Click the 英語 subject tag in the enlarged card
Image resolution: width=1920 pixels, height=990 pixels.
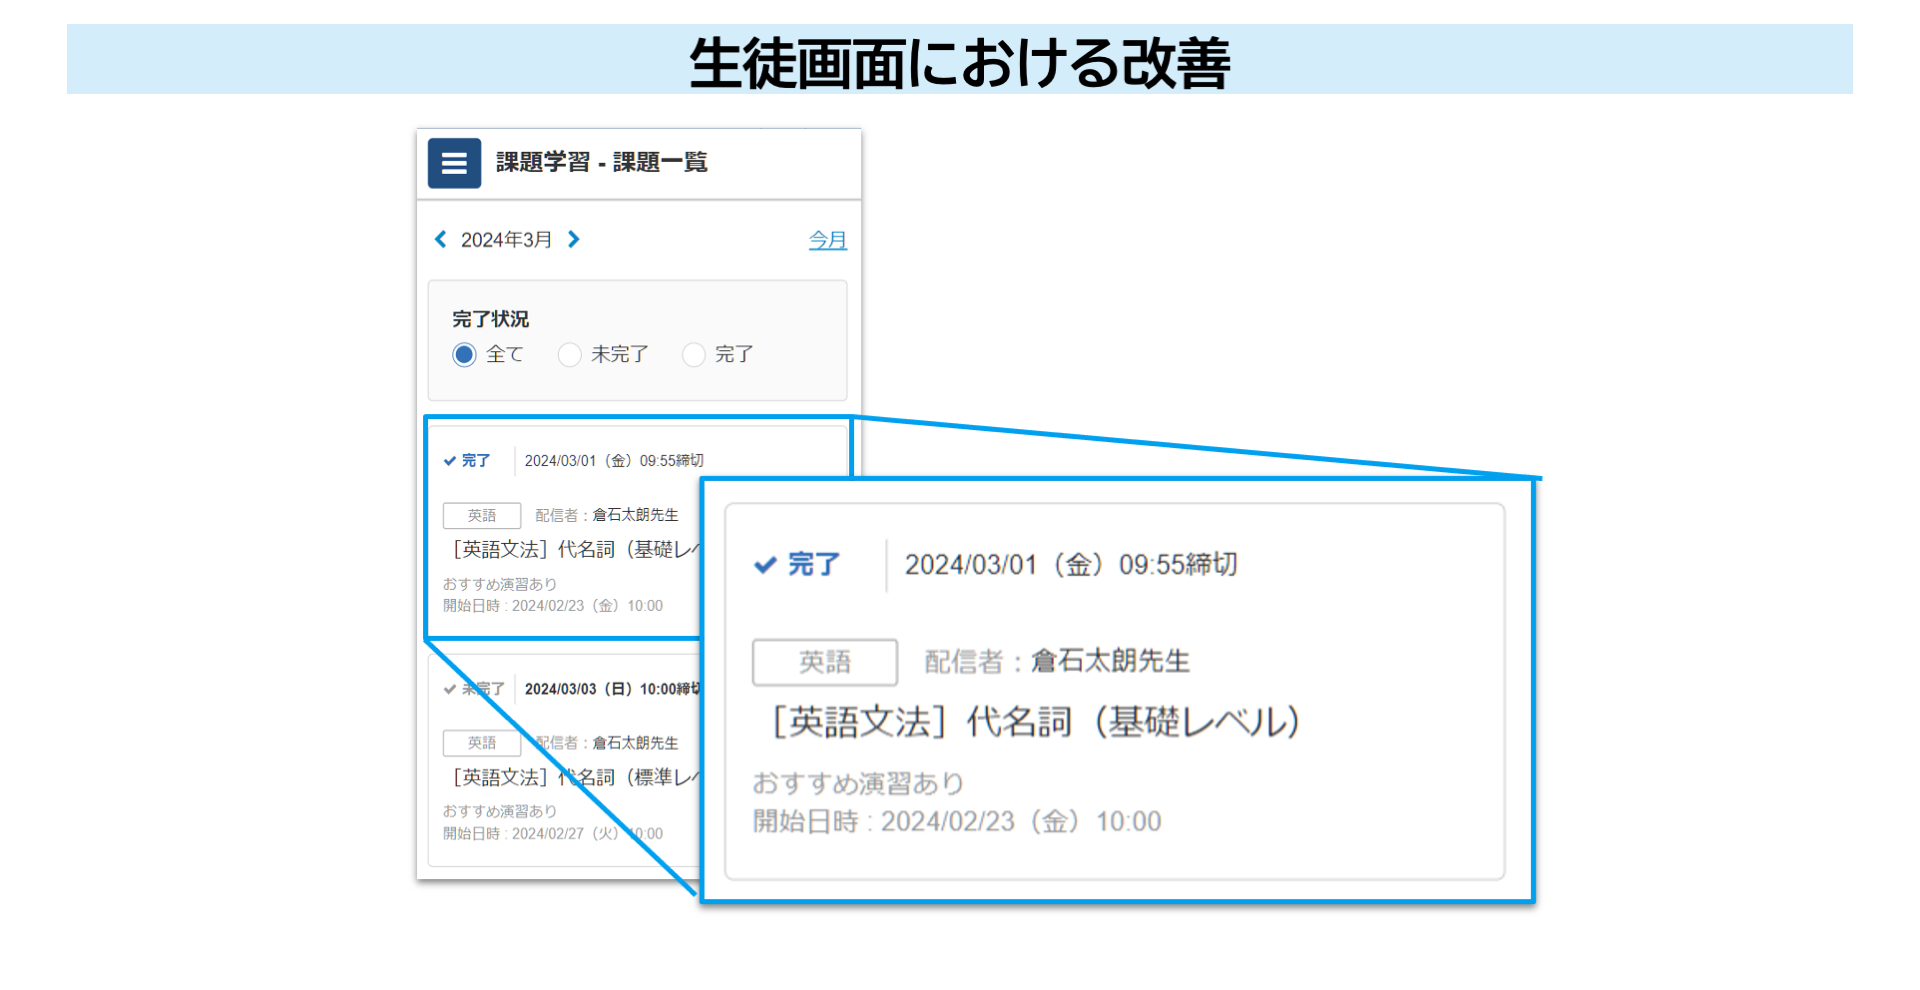(824, 662)
